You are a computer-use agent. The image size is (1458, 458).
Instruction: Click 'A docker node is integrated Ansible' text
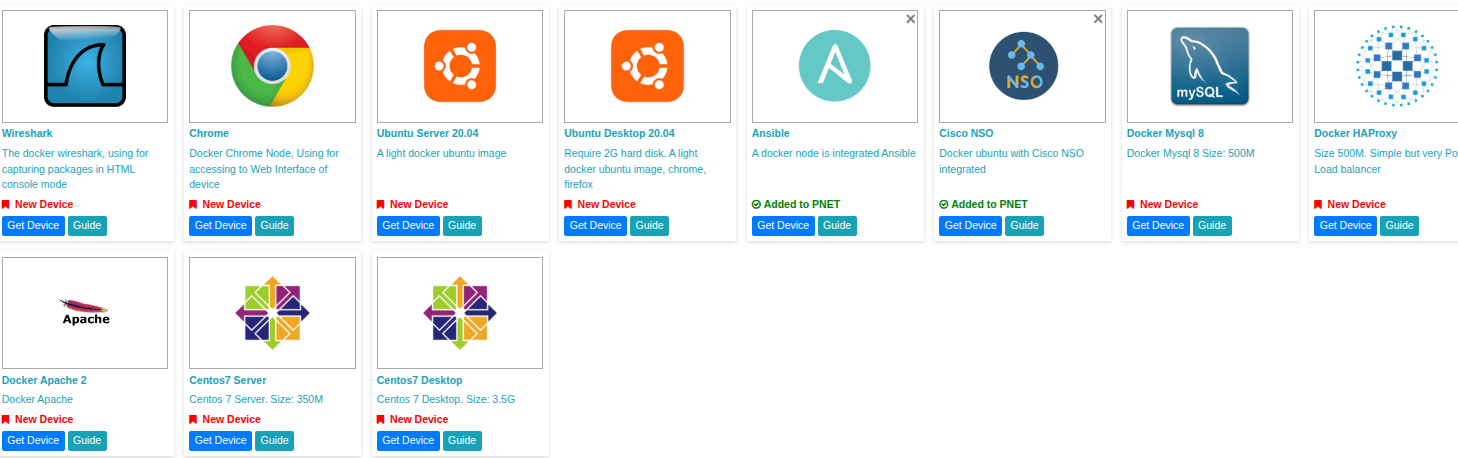pos(834,153)
